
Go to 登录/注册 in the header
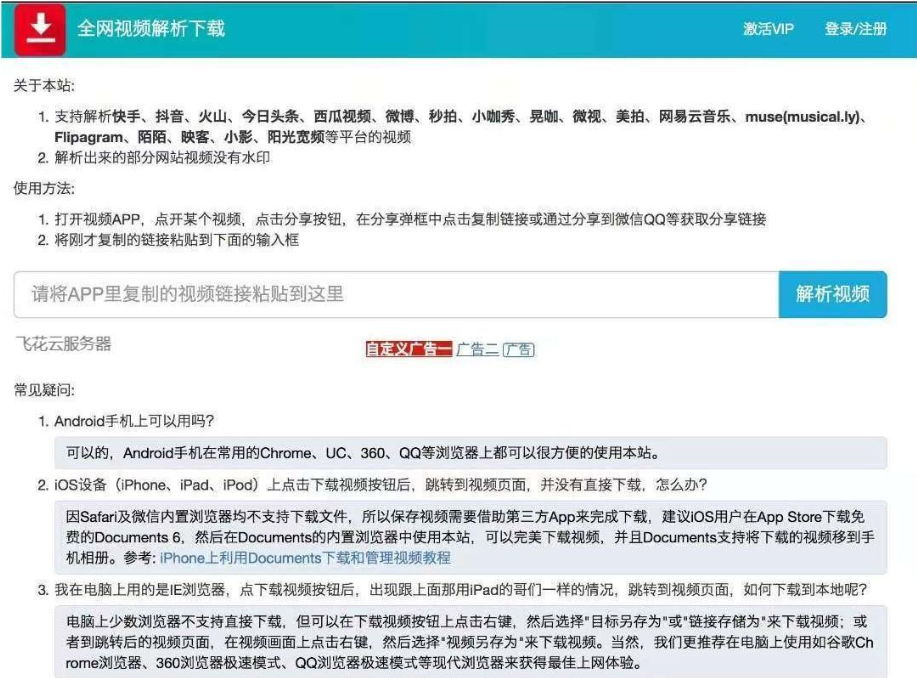[x=856, y=29]
